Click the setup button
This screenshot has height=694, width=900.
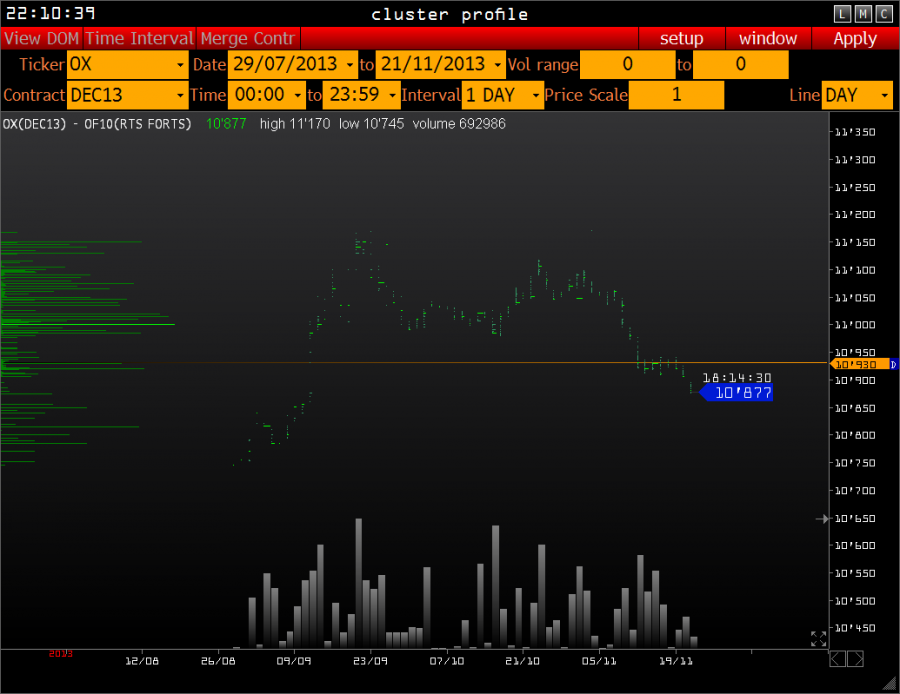tap(681, 39)
